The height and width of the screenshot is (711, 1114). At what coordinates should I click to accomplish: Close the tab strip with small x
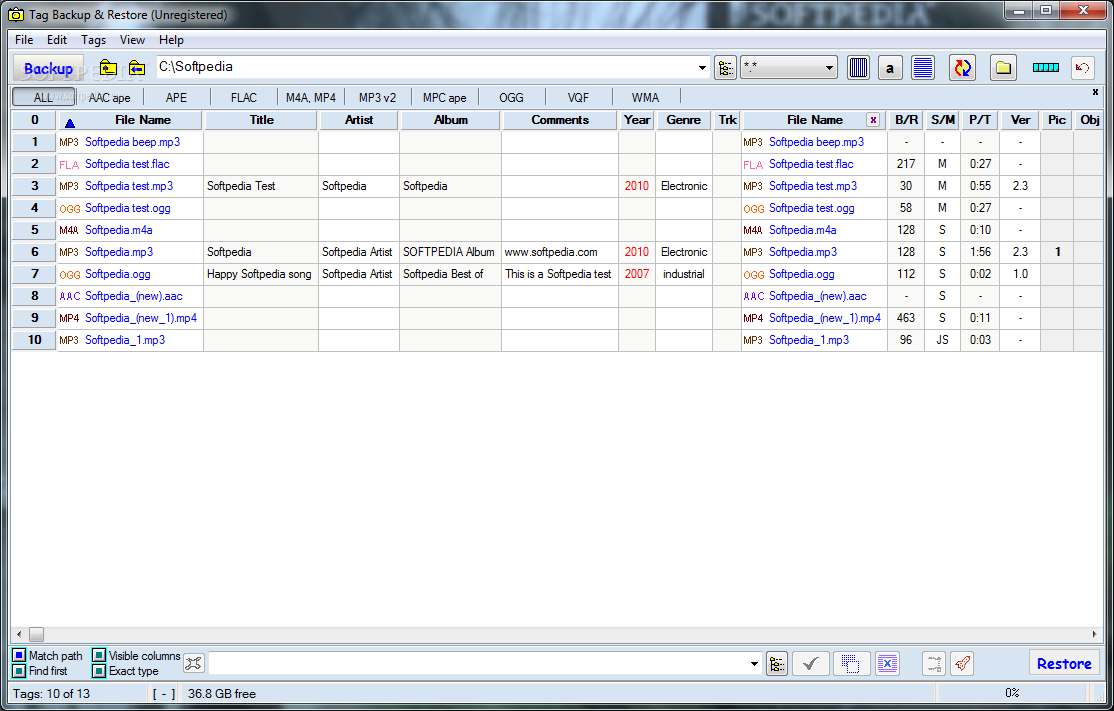pyautogui.click(x=1095, y=92)
